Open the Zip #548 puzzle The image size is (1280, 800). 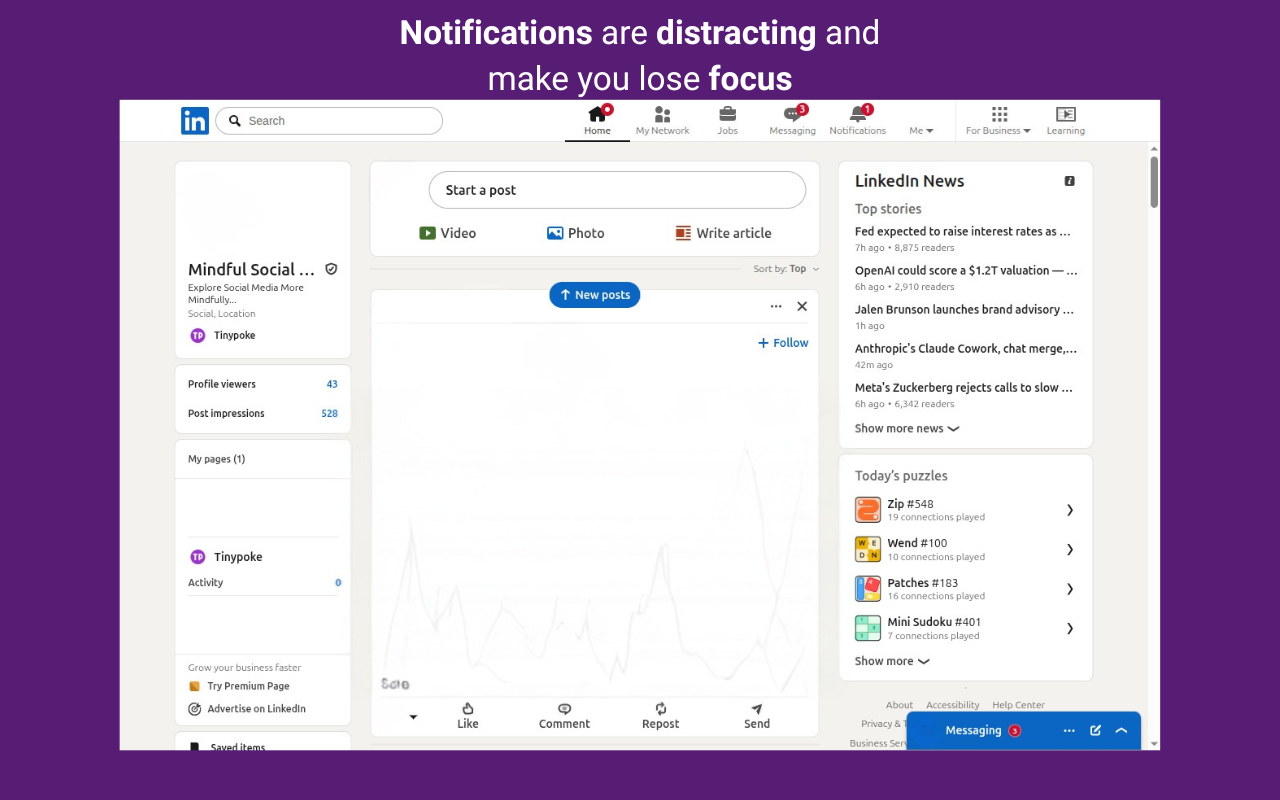click(x=965, y=510)
